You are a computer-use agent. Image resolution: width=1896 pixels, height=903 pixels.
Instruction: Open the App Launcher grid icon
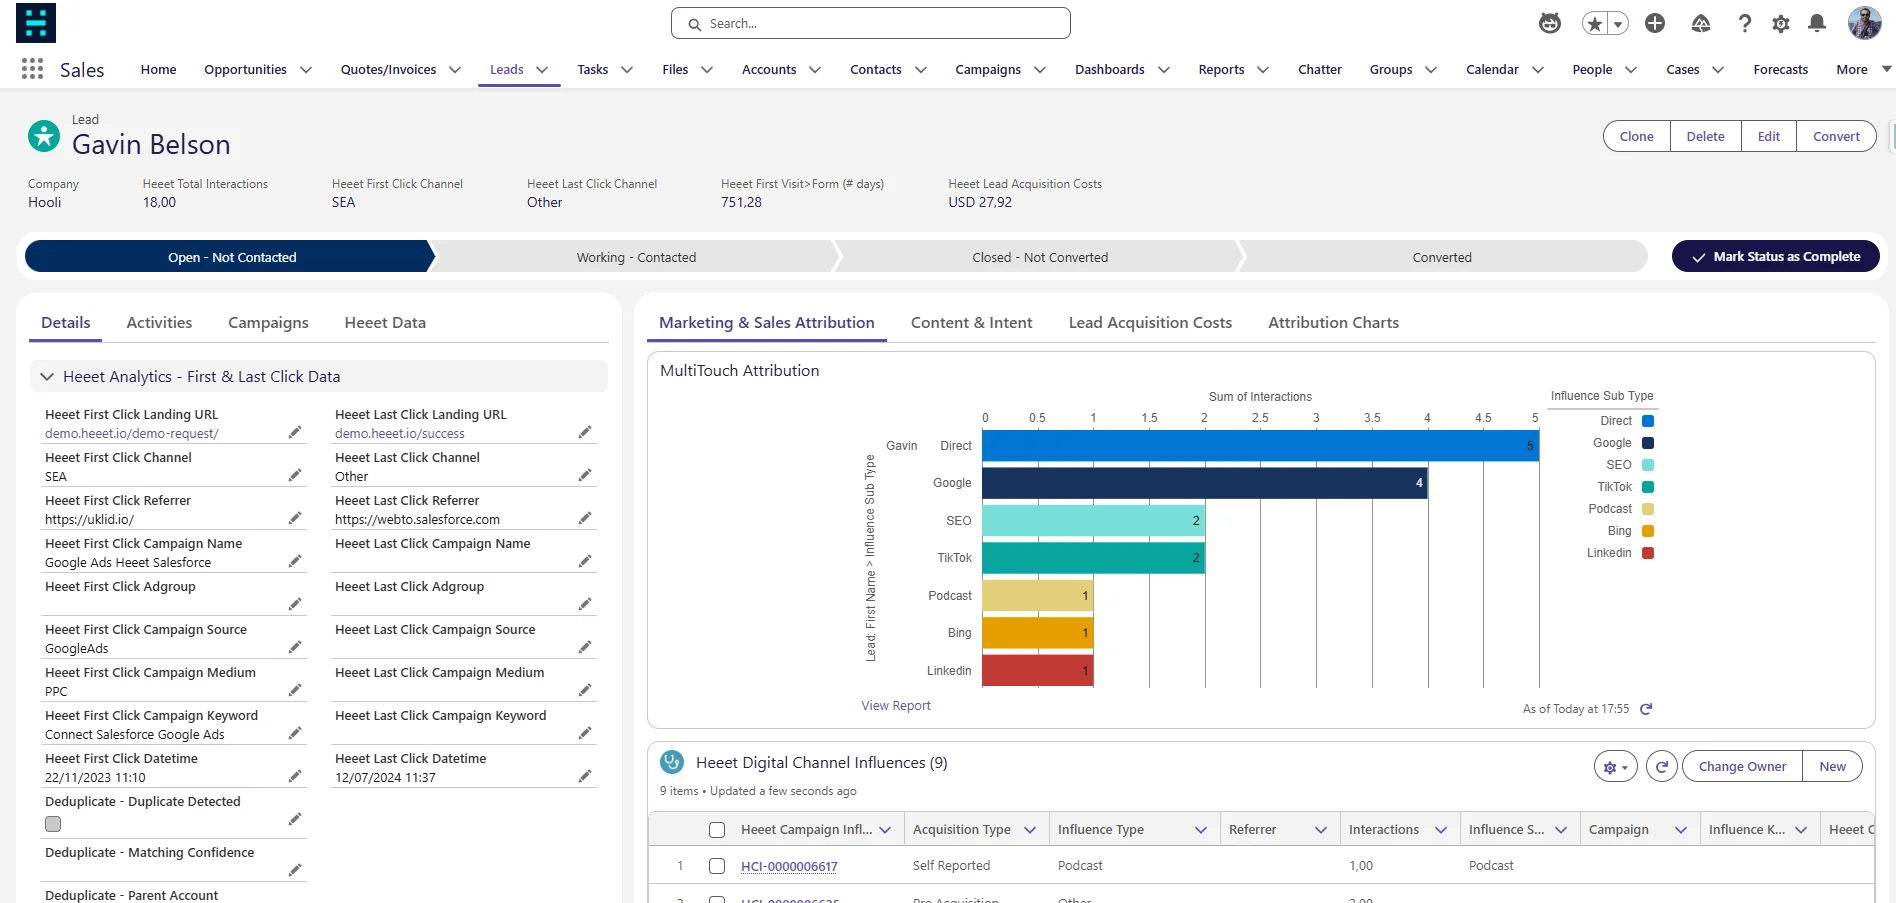point(32,69)
